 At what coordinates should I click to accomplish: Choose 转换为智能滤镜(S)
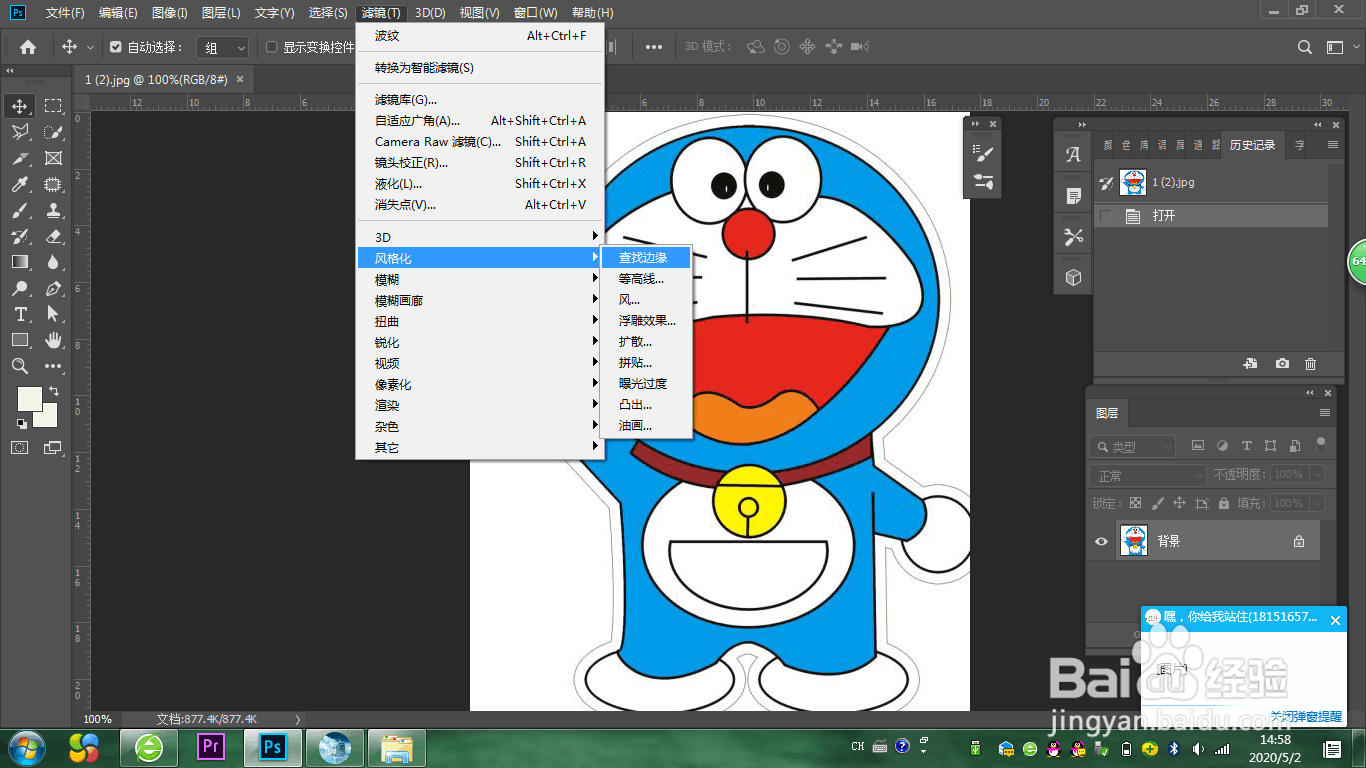(x=480, y=67)
